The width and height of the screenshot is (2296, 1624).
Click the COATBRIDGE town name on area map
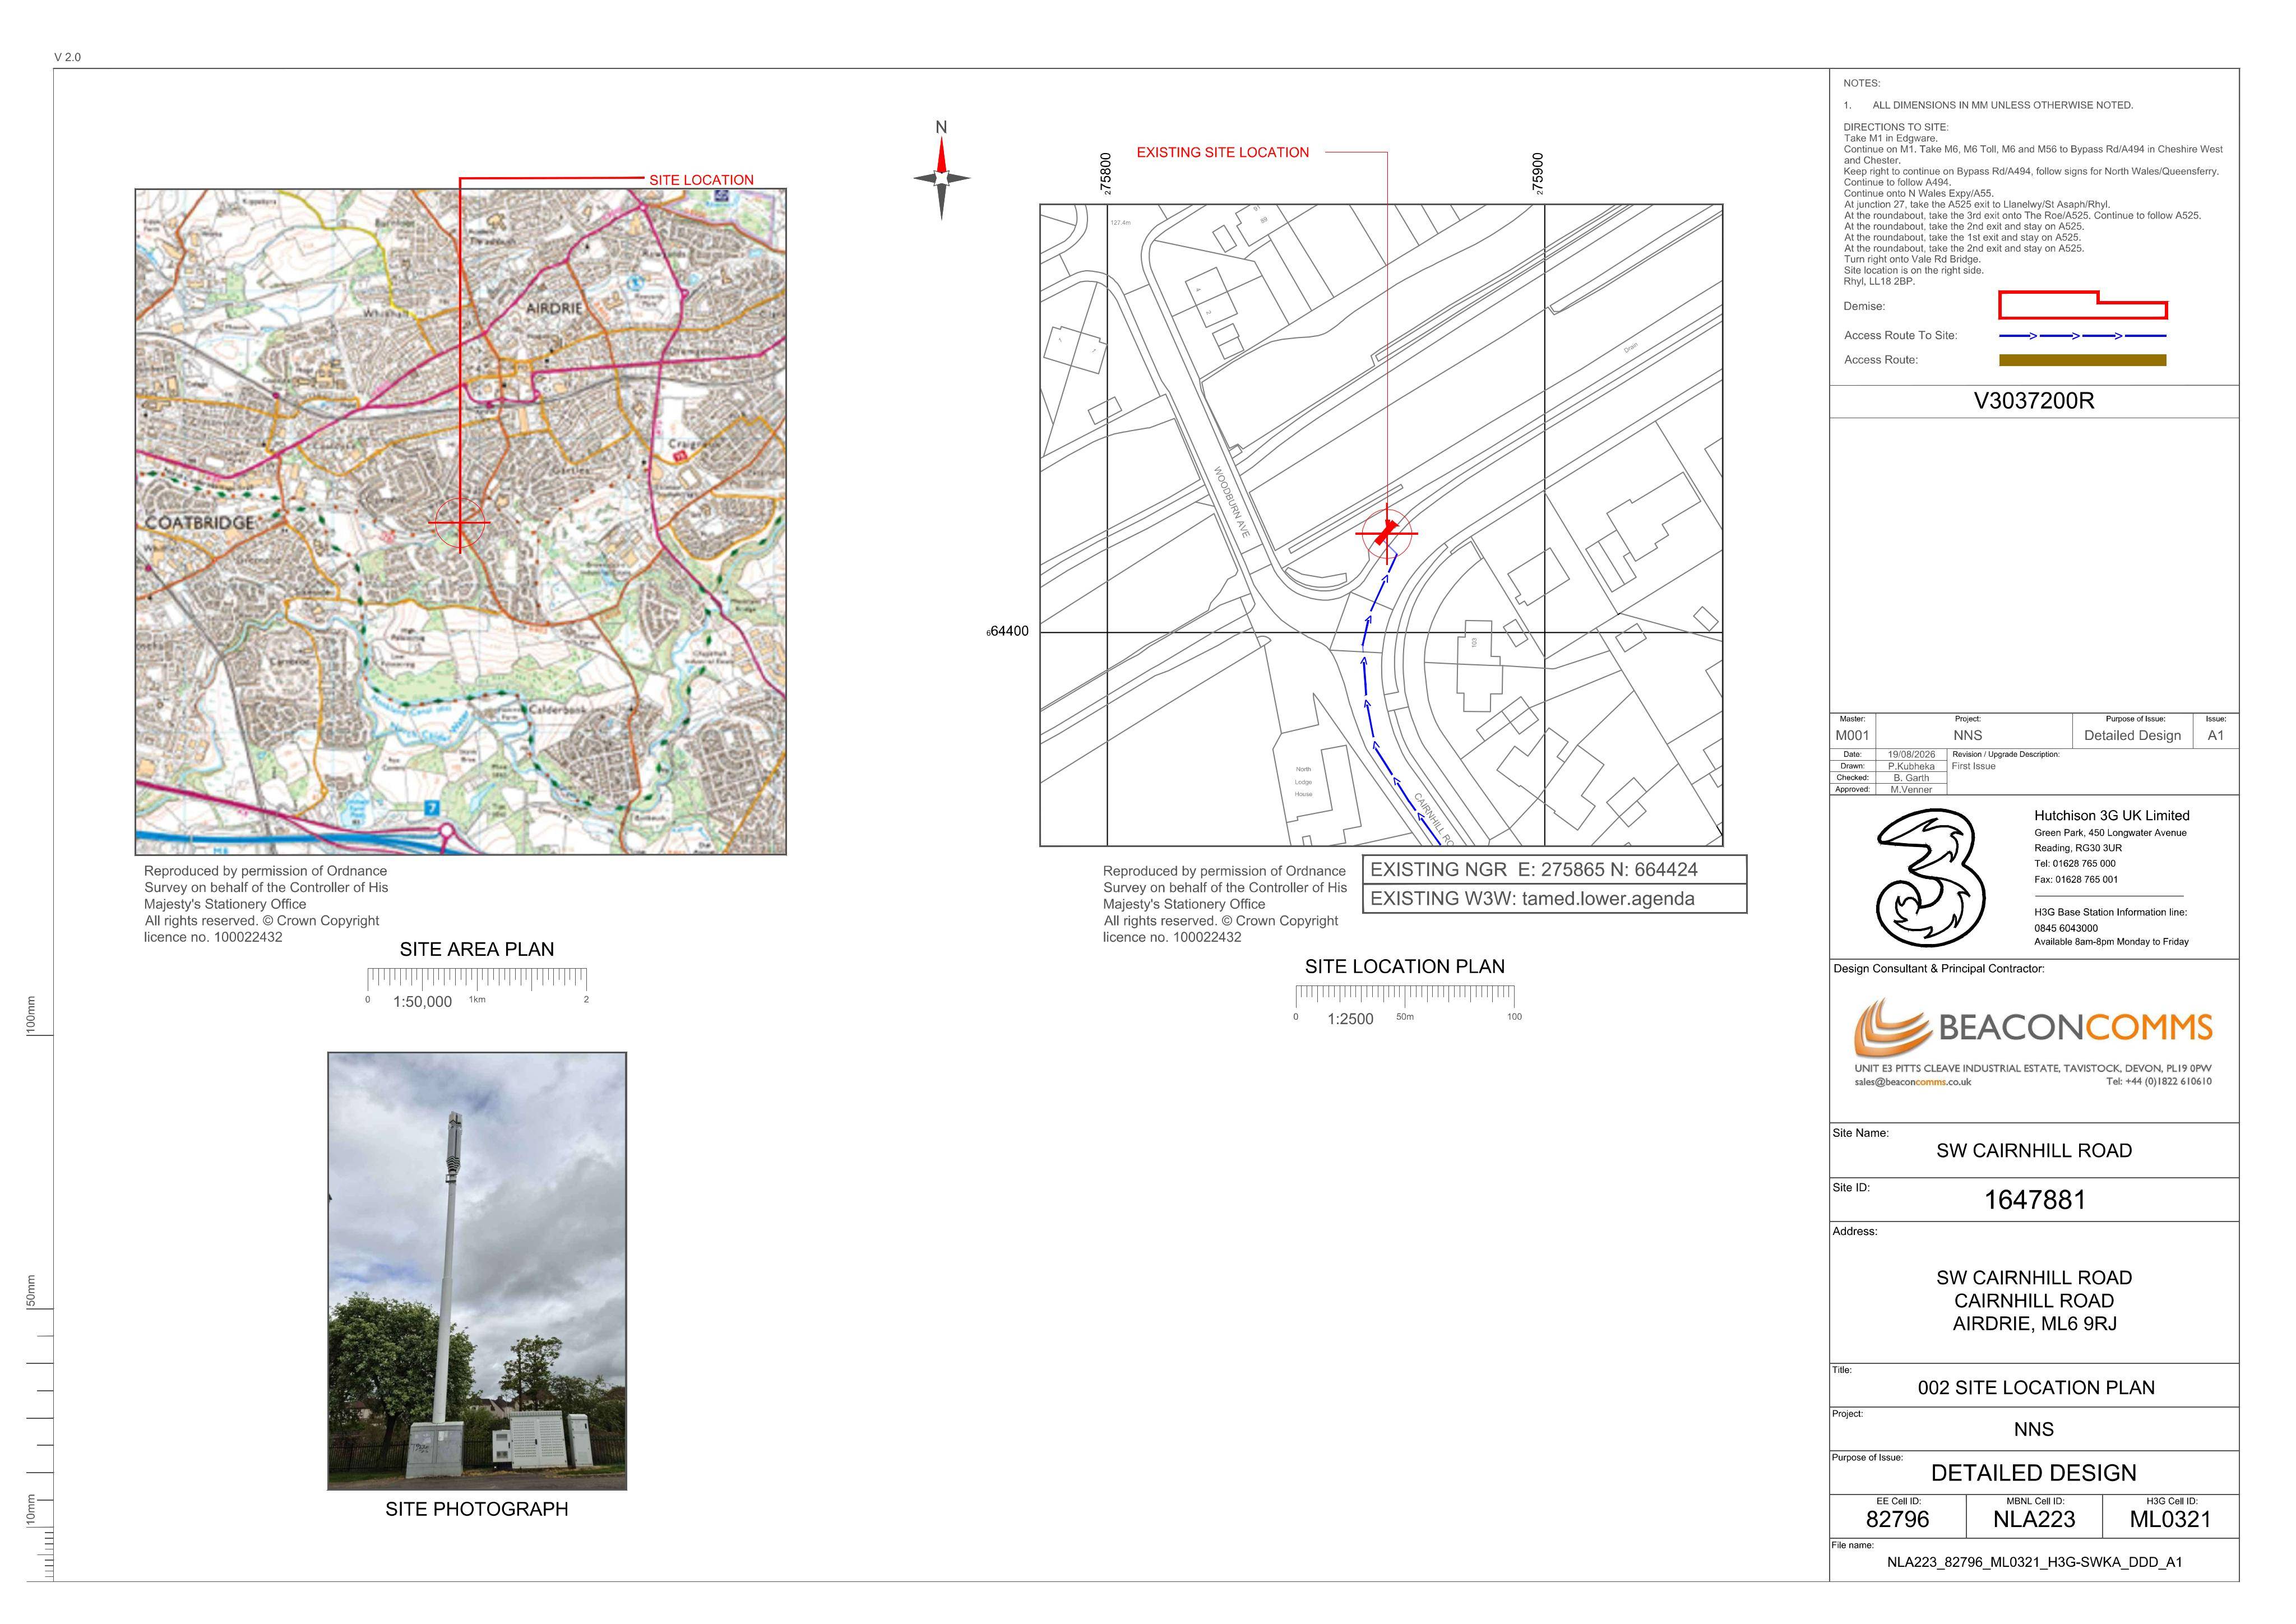[x=200, y=523]
